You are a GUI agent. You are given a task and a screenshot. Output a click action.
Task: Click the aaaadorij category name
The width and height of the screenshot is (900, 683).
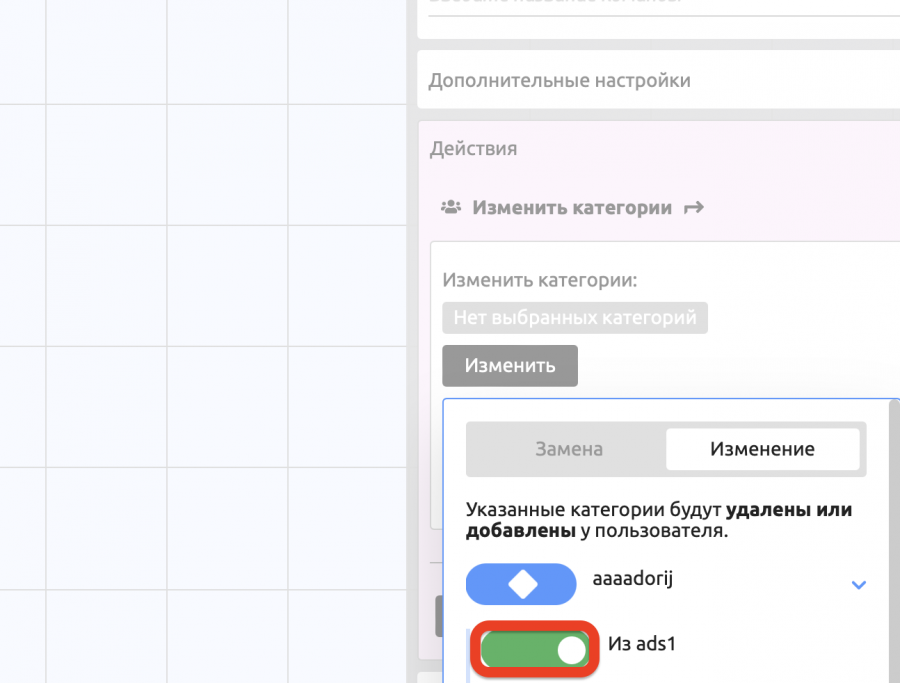632,579
